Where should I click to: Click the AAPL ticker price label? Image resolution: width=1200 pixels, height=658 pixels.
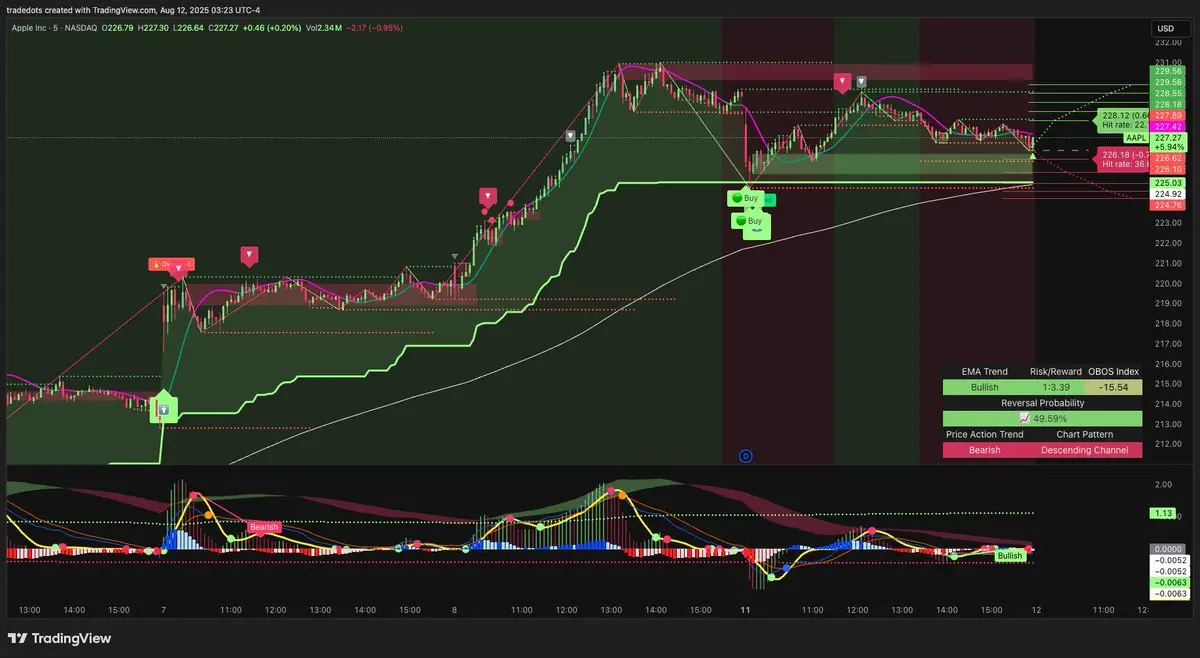pos(1136,138)
